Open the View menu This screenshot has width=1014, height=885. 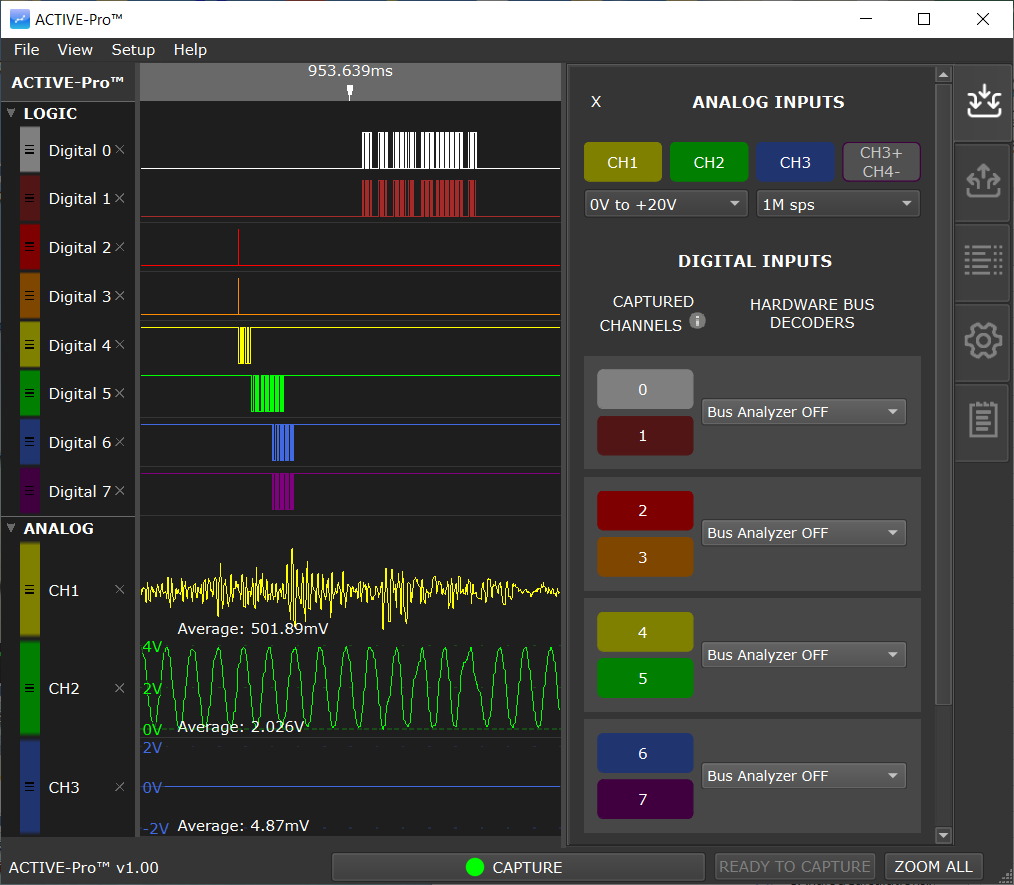click(75, 49)
